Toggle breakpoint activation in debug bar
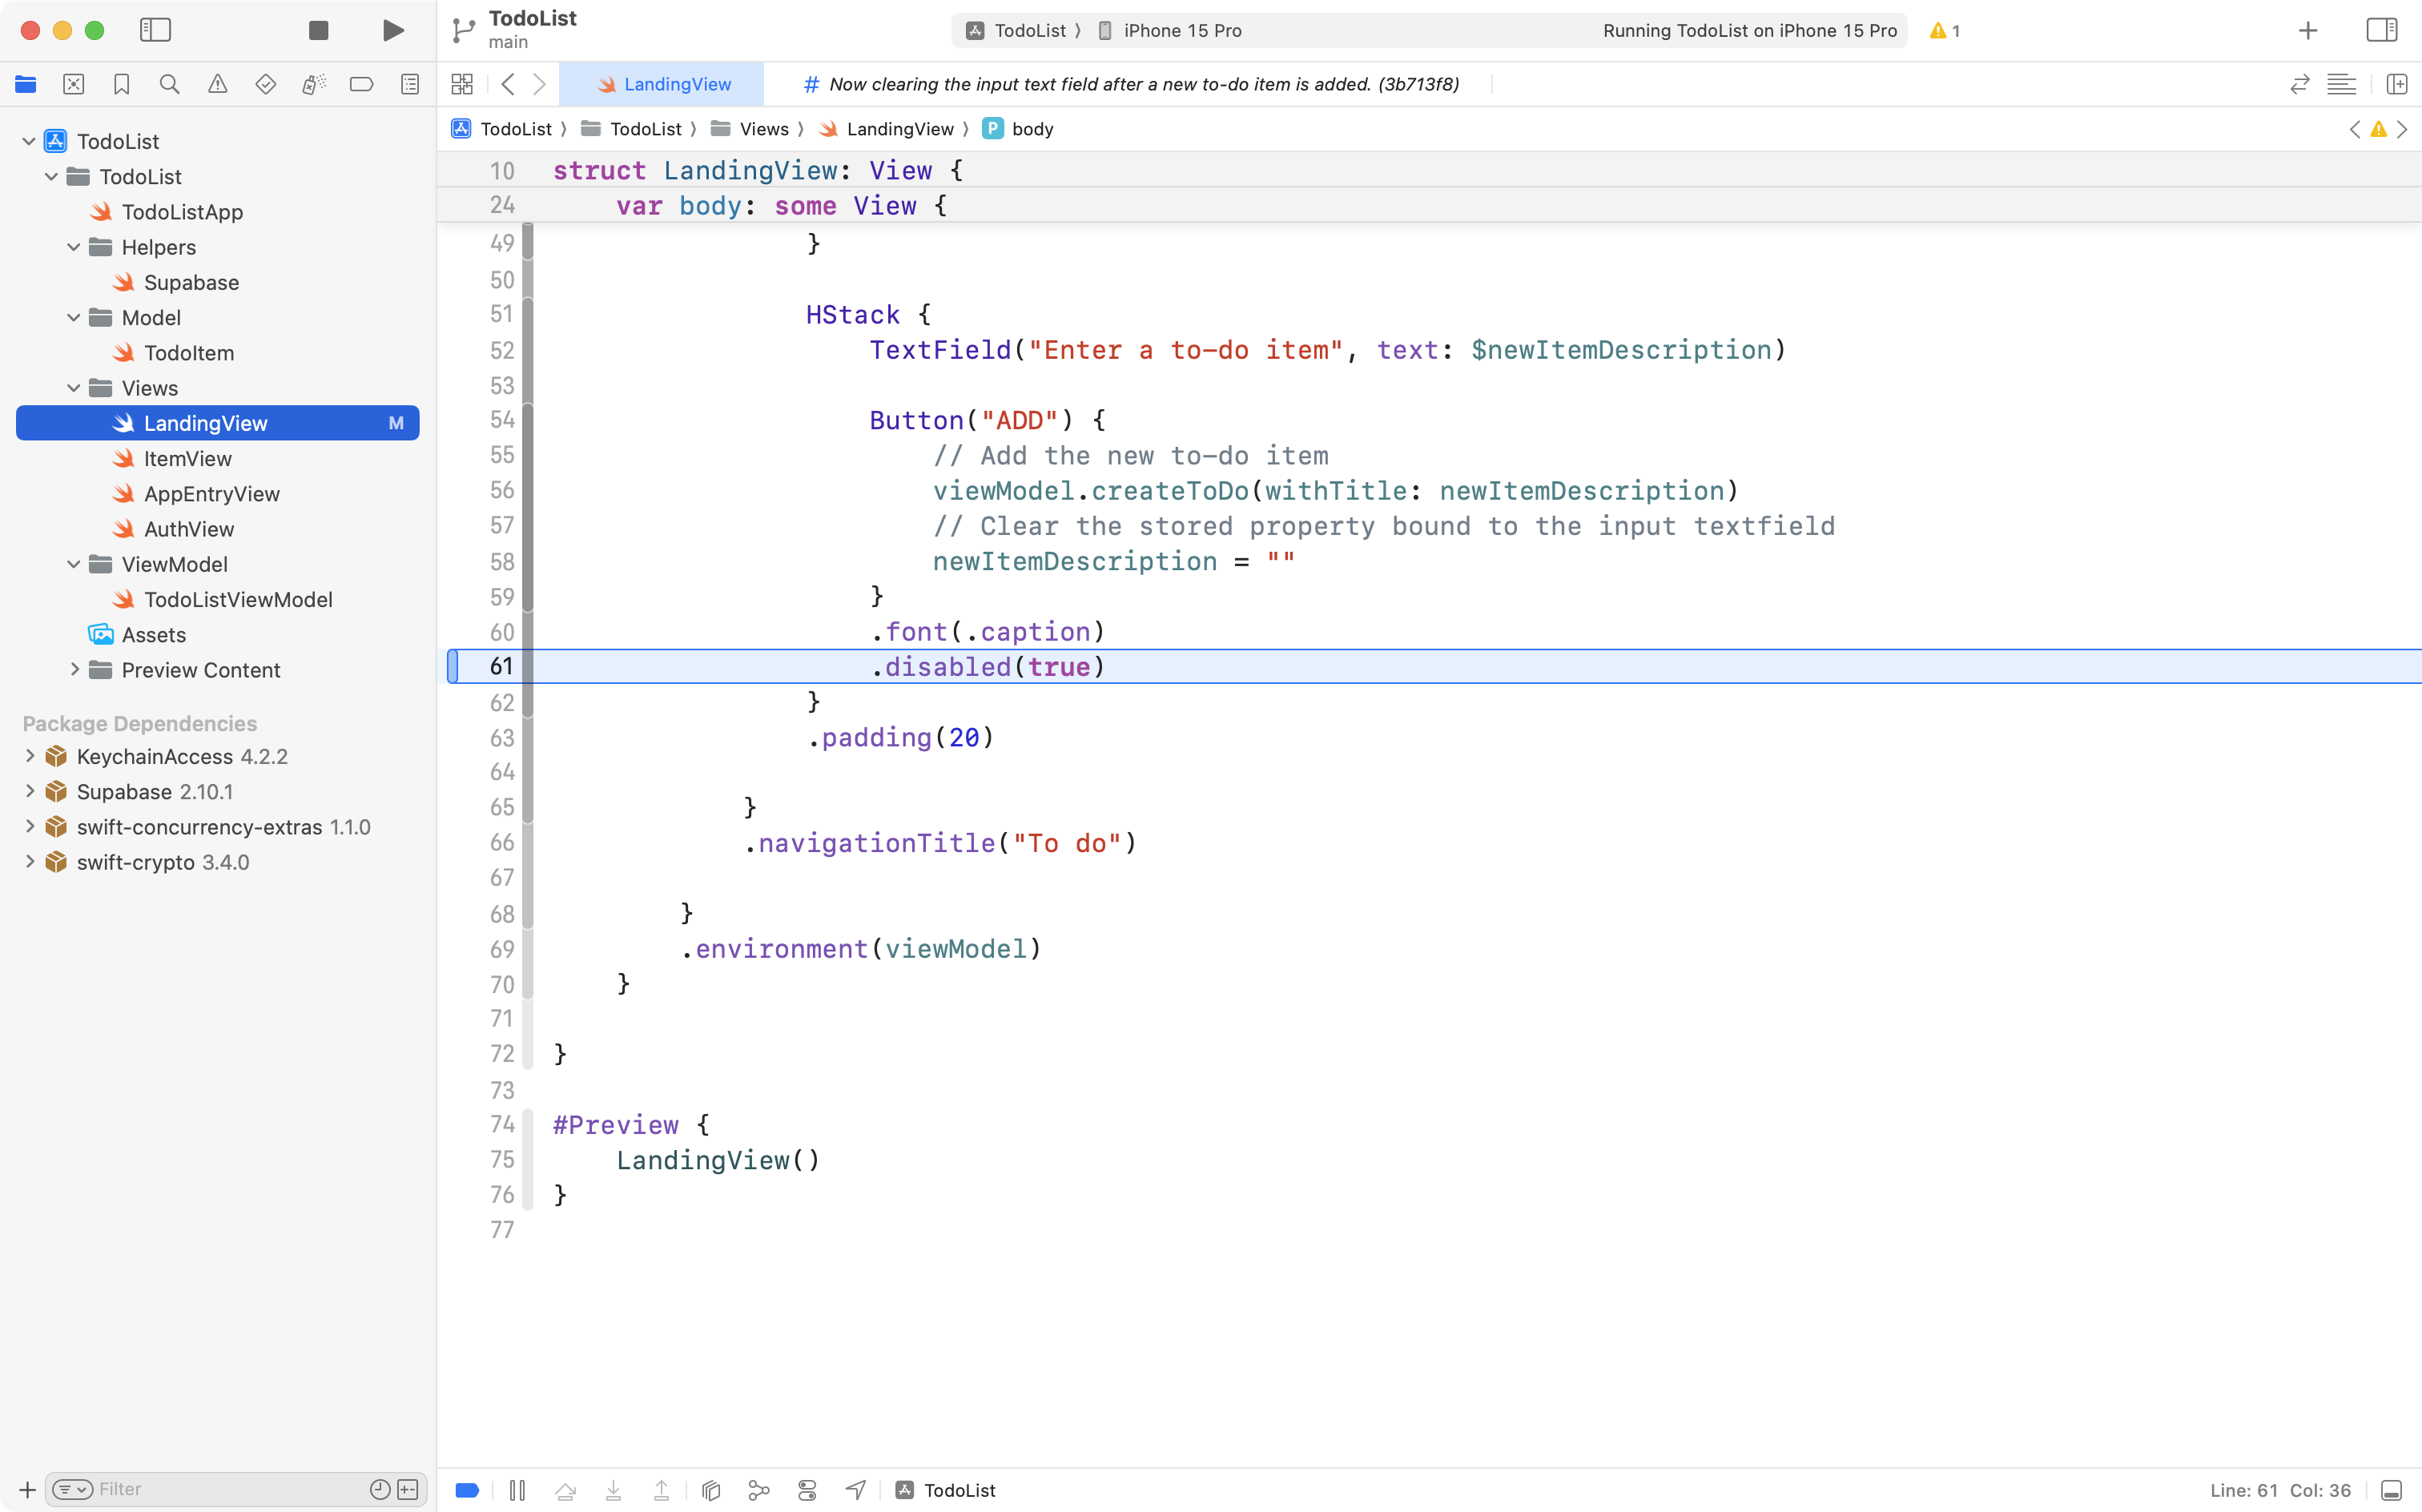 pyautogui.click(x=467, y=1489)
